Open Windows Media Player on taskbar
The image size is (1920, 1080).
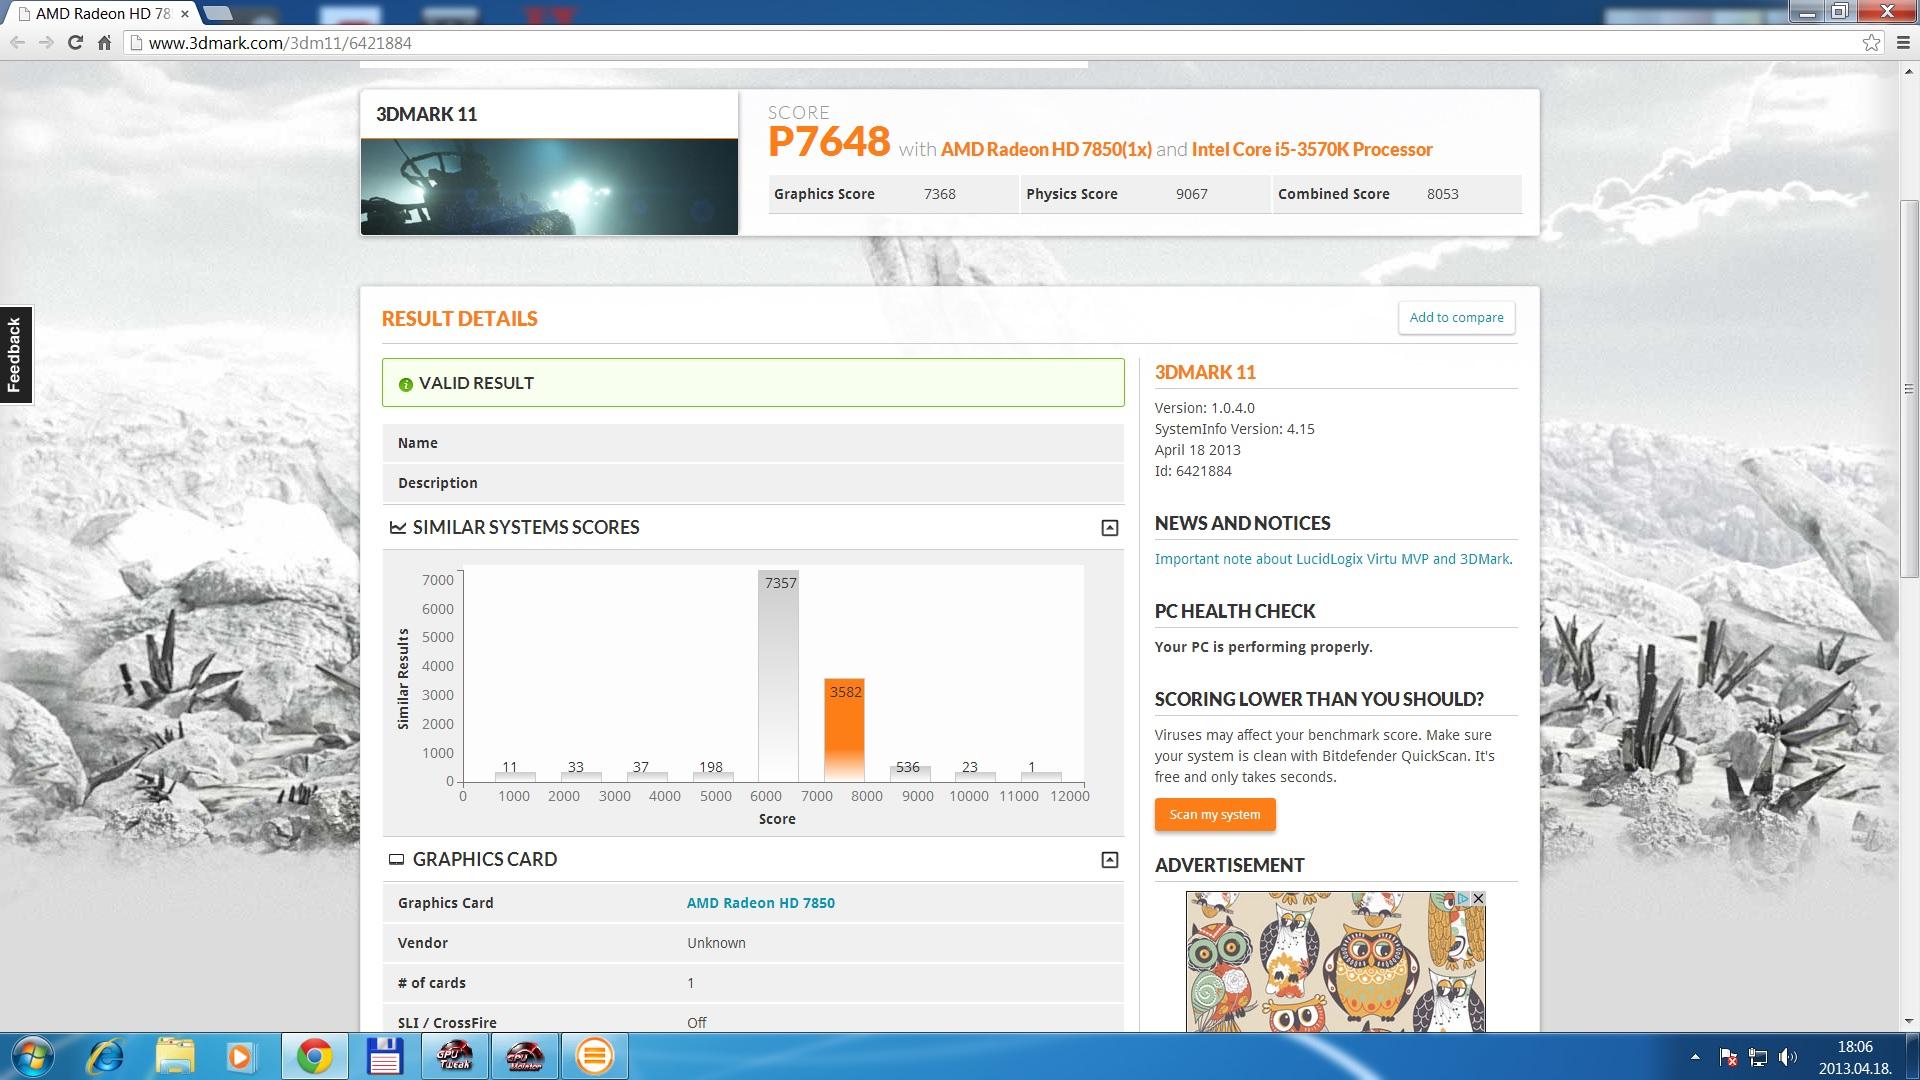(x=240, y=1057)
